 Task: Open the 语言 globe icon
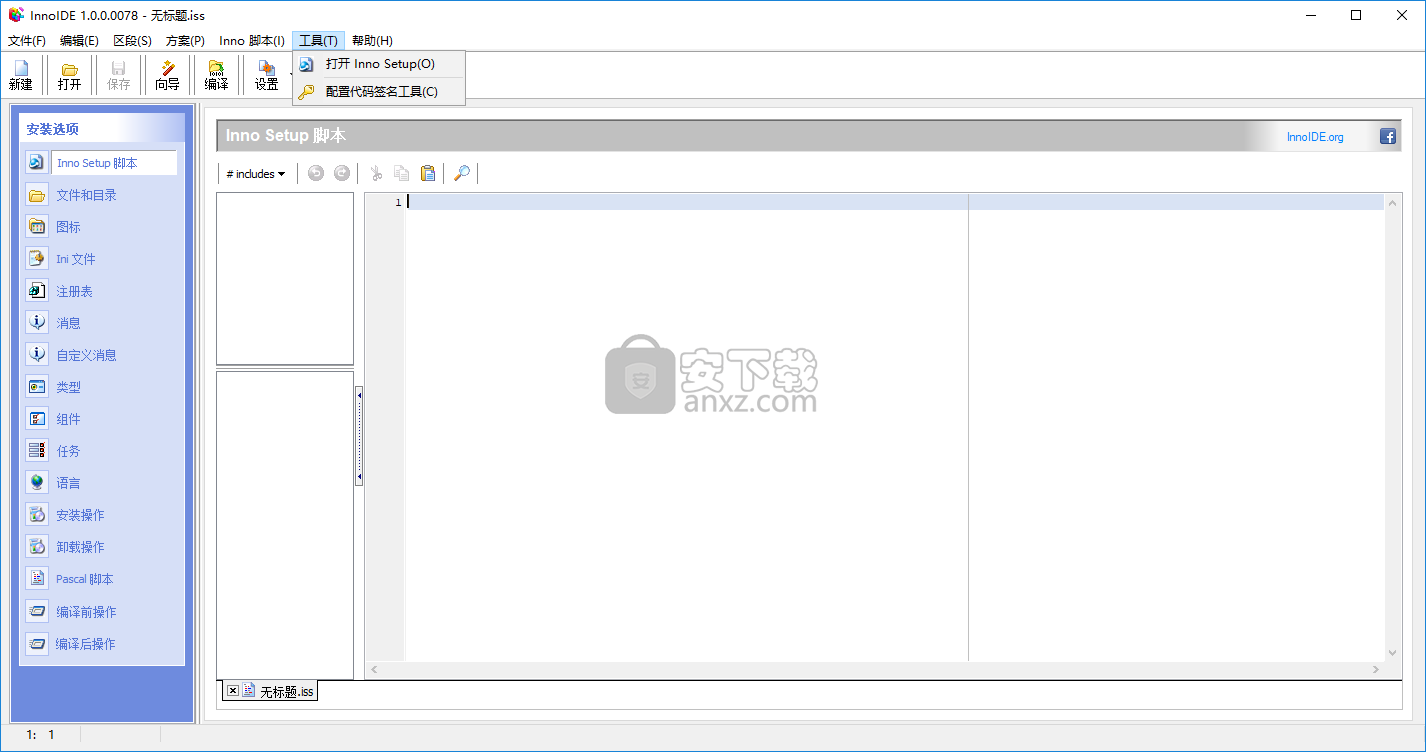[x=37, y=483]
